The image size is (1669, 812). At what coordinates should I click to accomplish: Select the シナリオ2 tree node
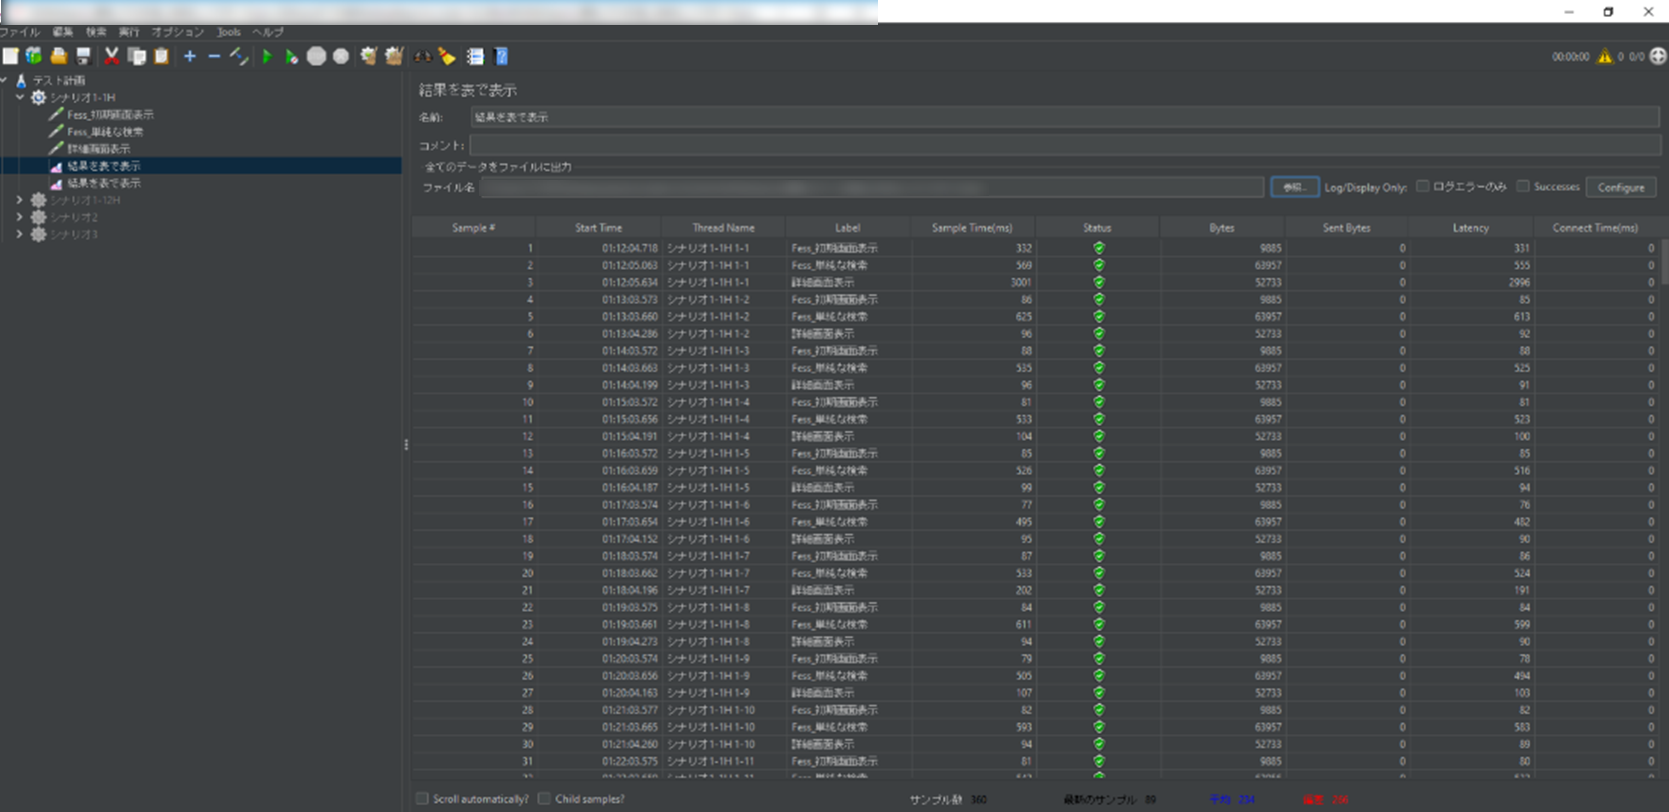(x=74, y=217)
